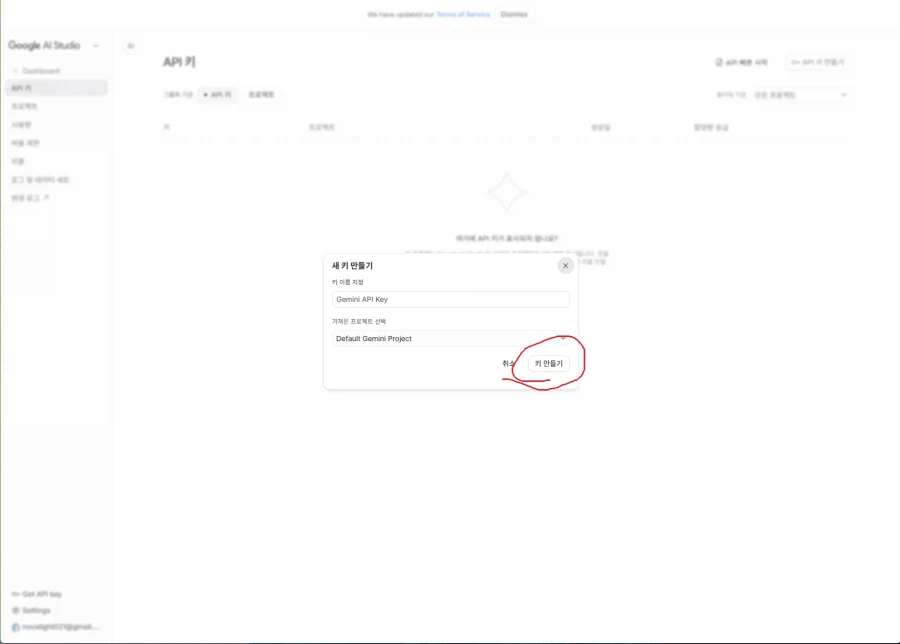Expand the Google AI Studio app switcher
Image resolution: width=900 pixels, height=644 pixels.
click(96, 46)
